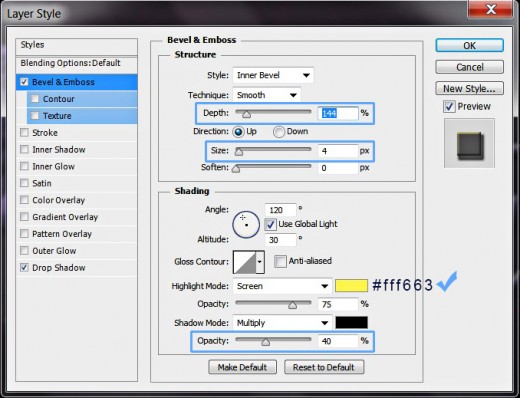Screen dimensions: 520x398
Task: Open the Stroke settings label
Action: (45, 133)
